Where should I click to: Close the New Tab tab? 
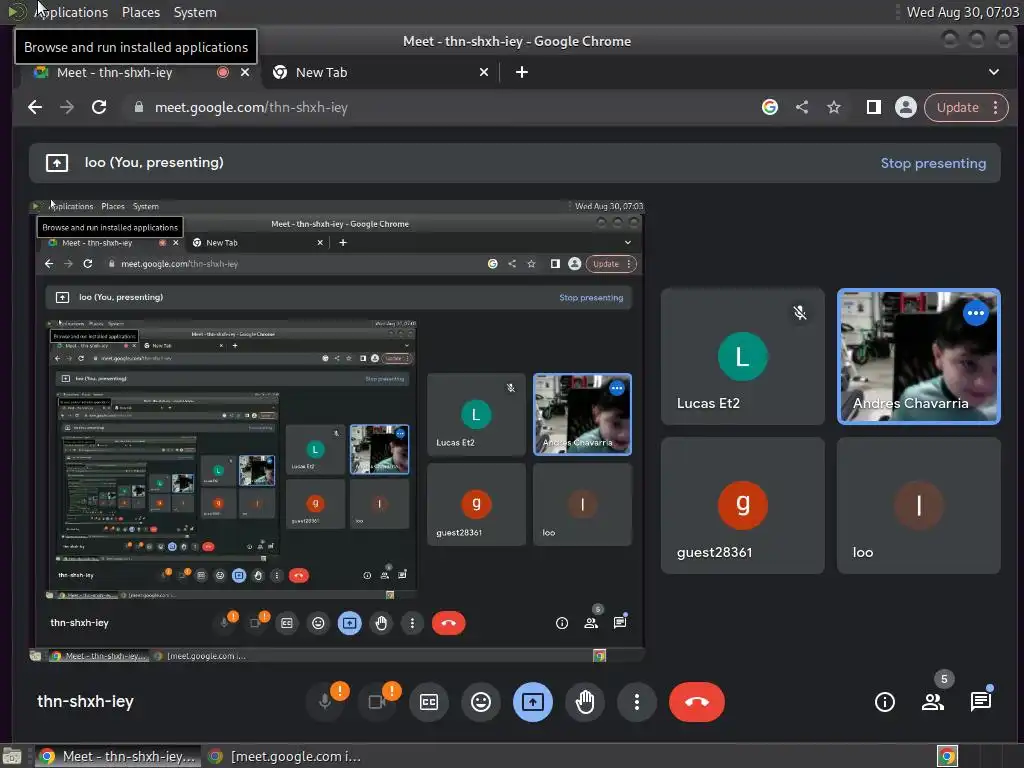click(x=484, y=72)
